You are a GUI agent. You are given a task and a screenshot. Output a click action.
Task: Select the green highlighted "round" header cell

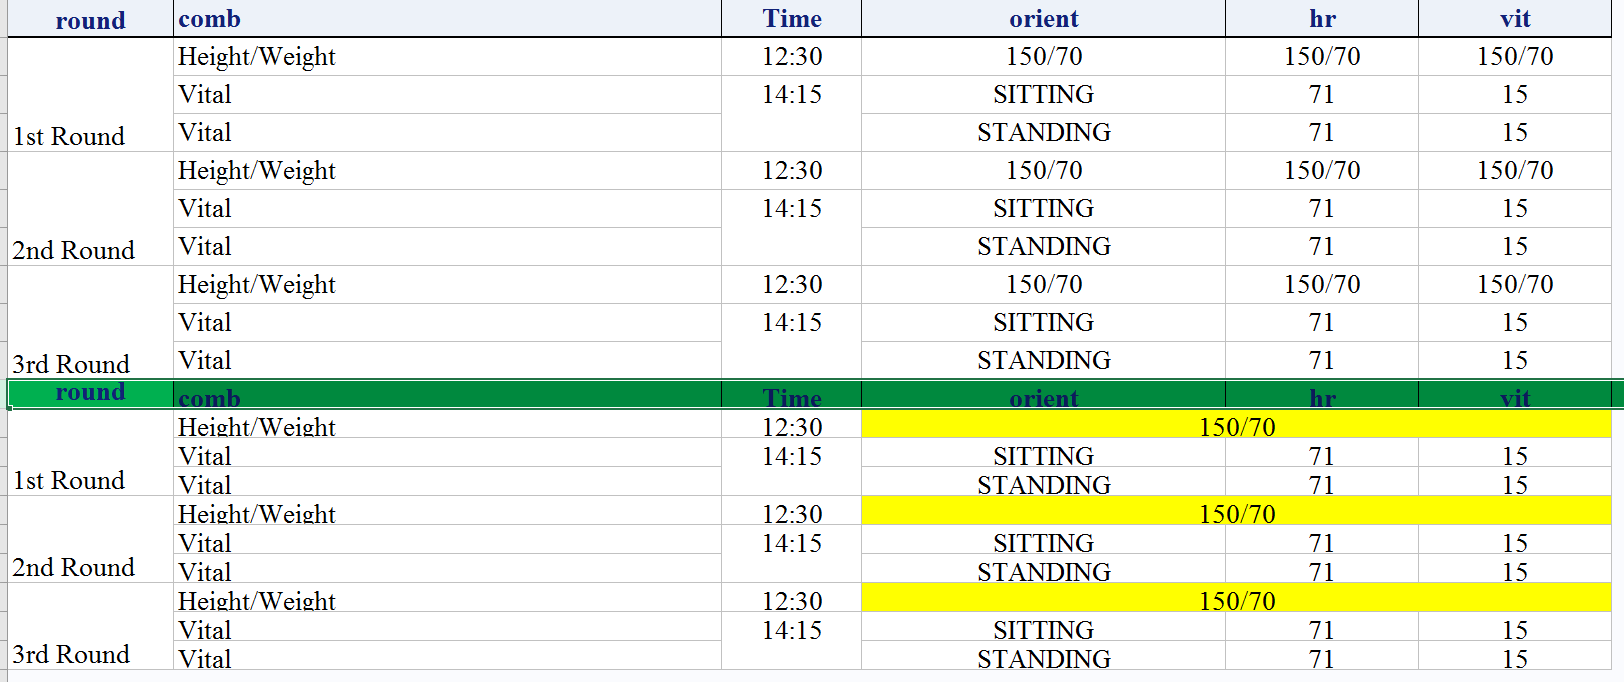(90, 393)
